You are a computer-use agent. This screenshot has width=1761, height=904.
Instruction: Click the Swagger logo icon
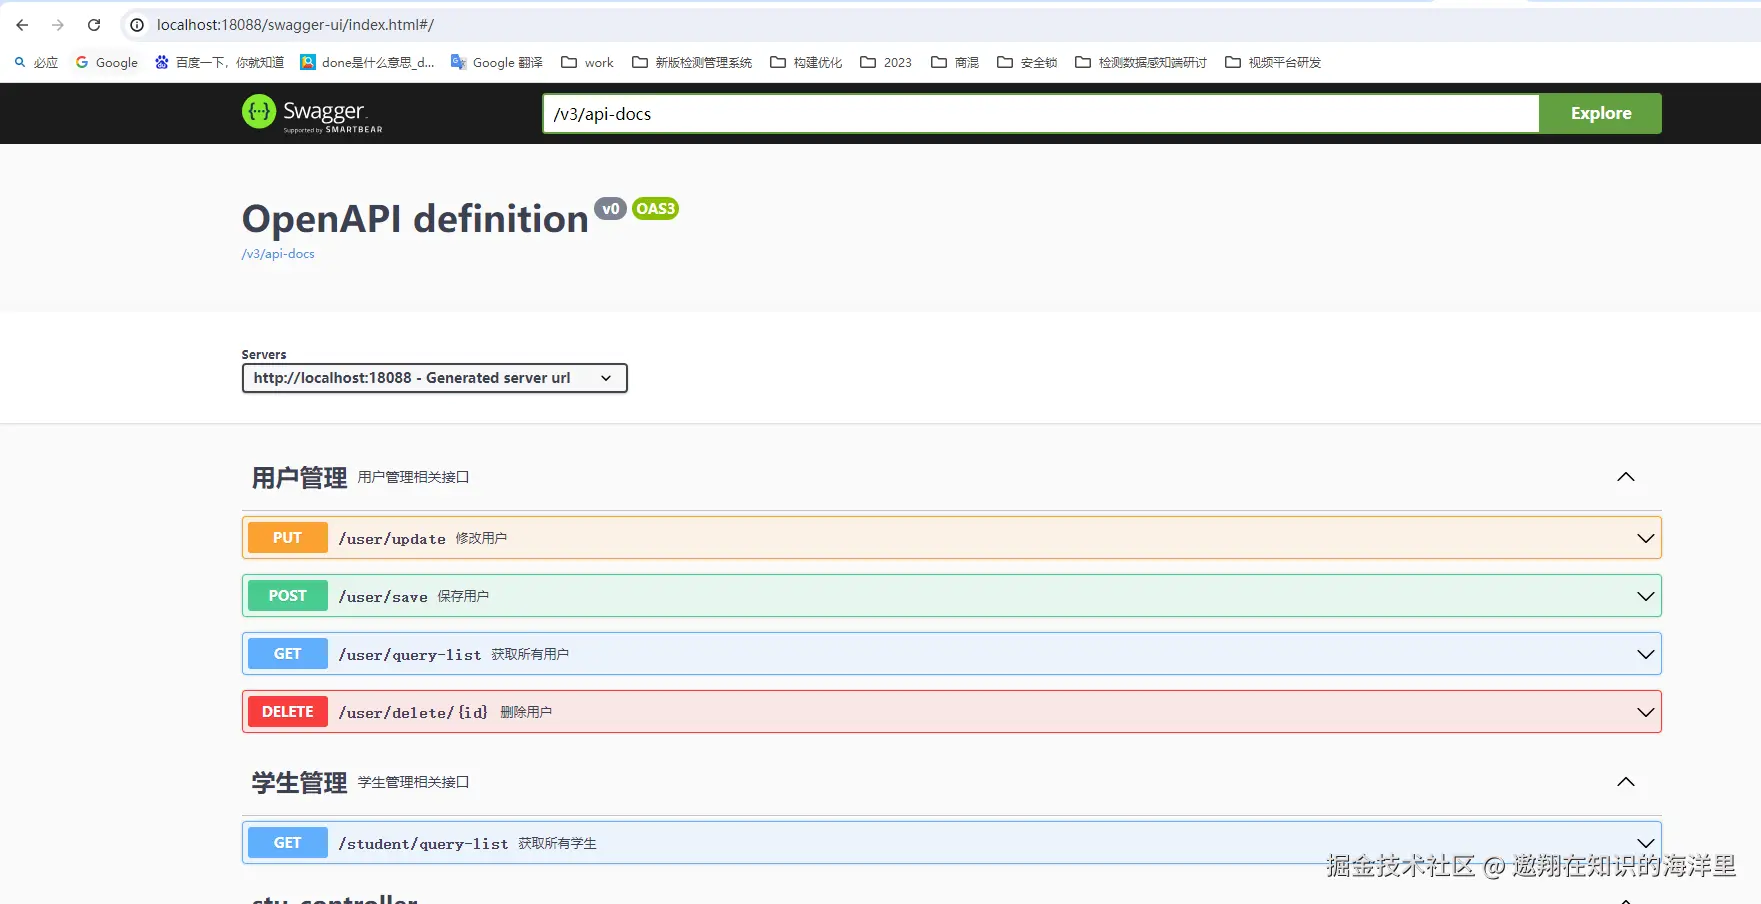click(x=259, y=112)
